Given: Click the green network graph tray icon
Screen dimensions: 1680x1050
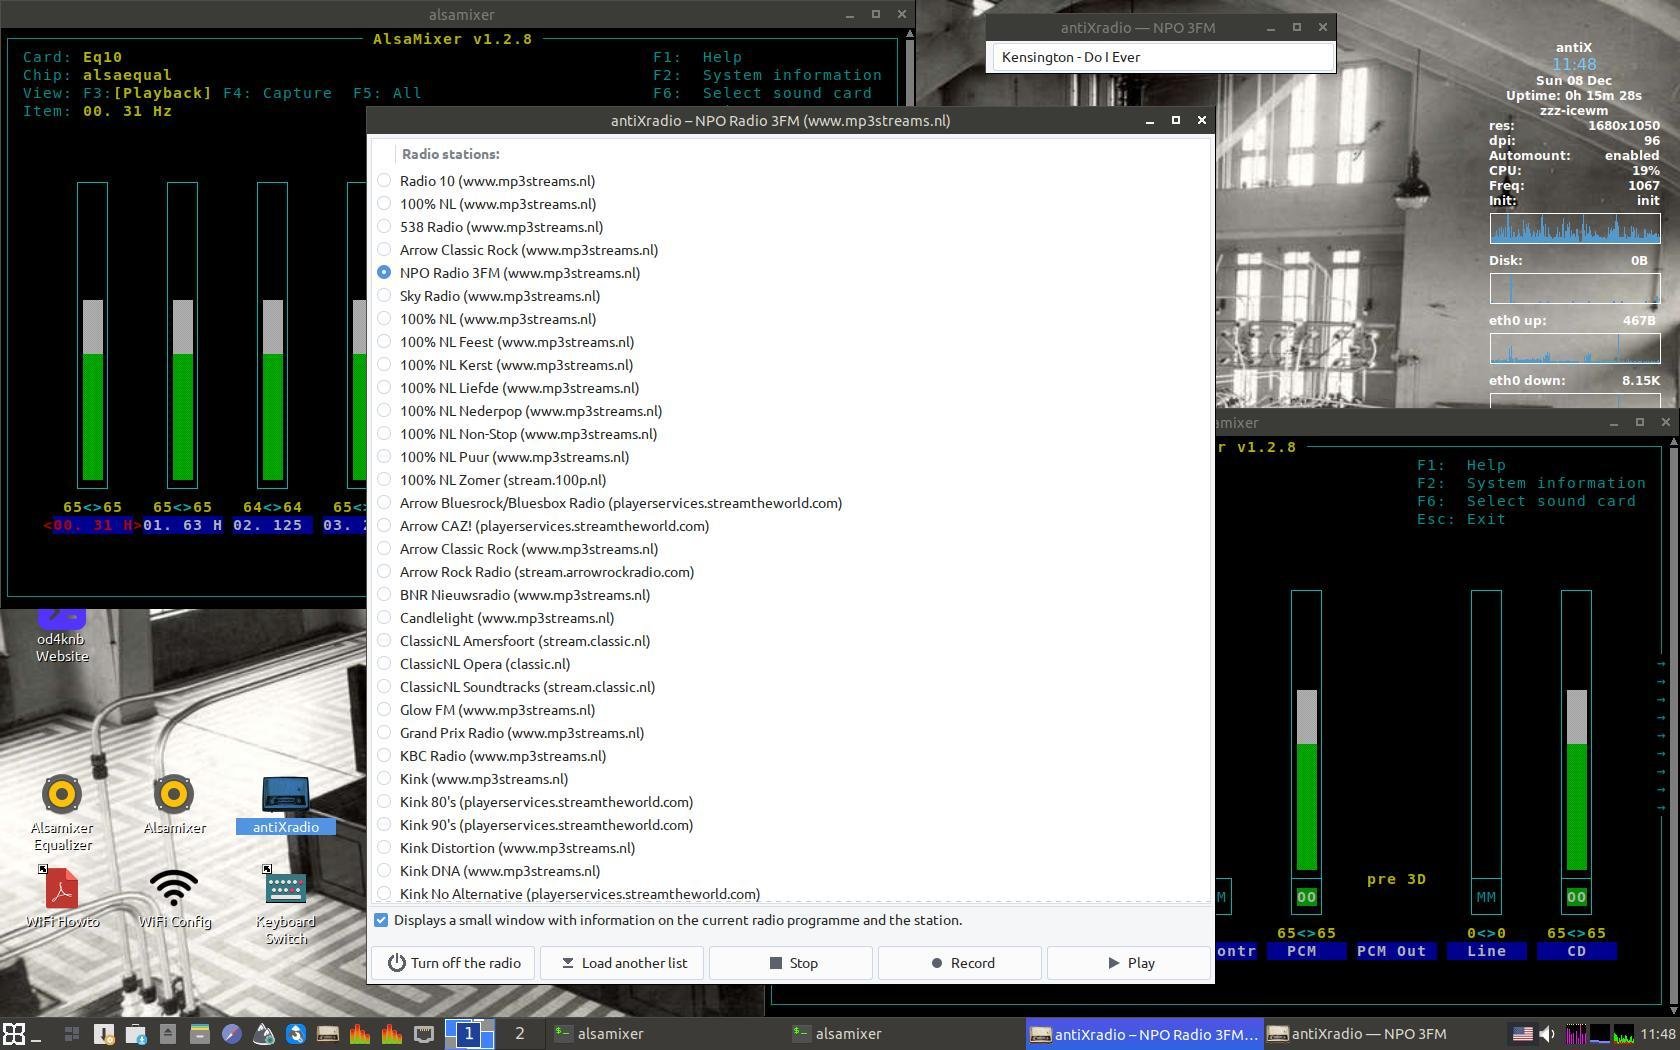Looking at the screenshot, I should click(1623, 1034).
